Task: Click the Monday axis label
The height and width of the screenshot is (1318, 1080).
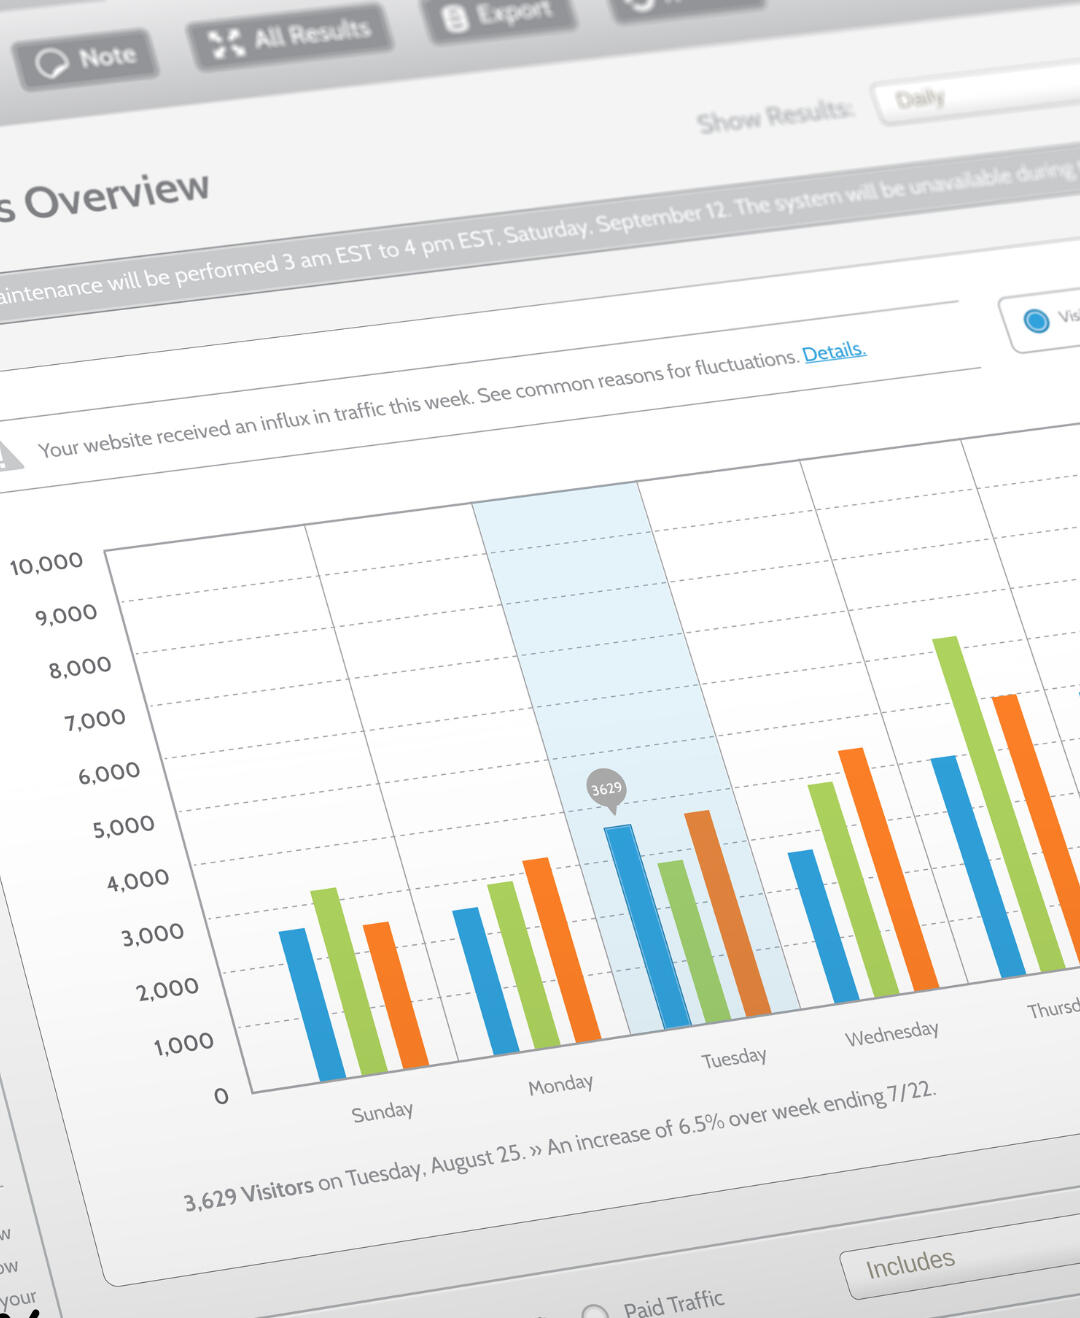Action: pyautogui.click(x=560, y=1085)
